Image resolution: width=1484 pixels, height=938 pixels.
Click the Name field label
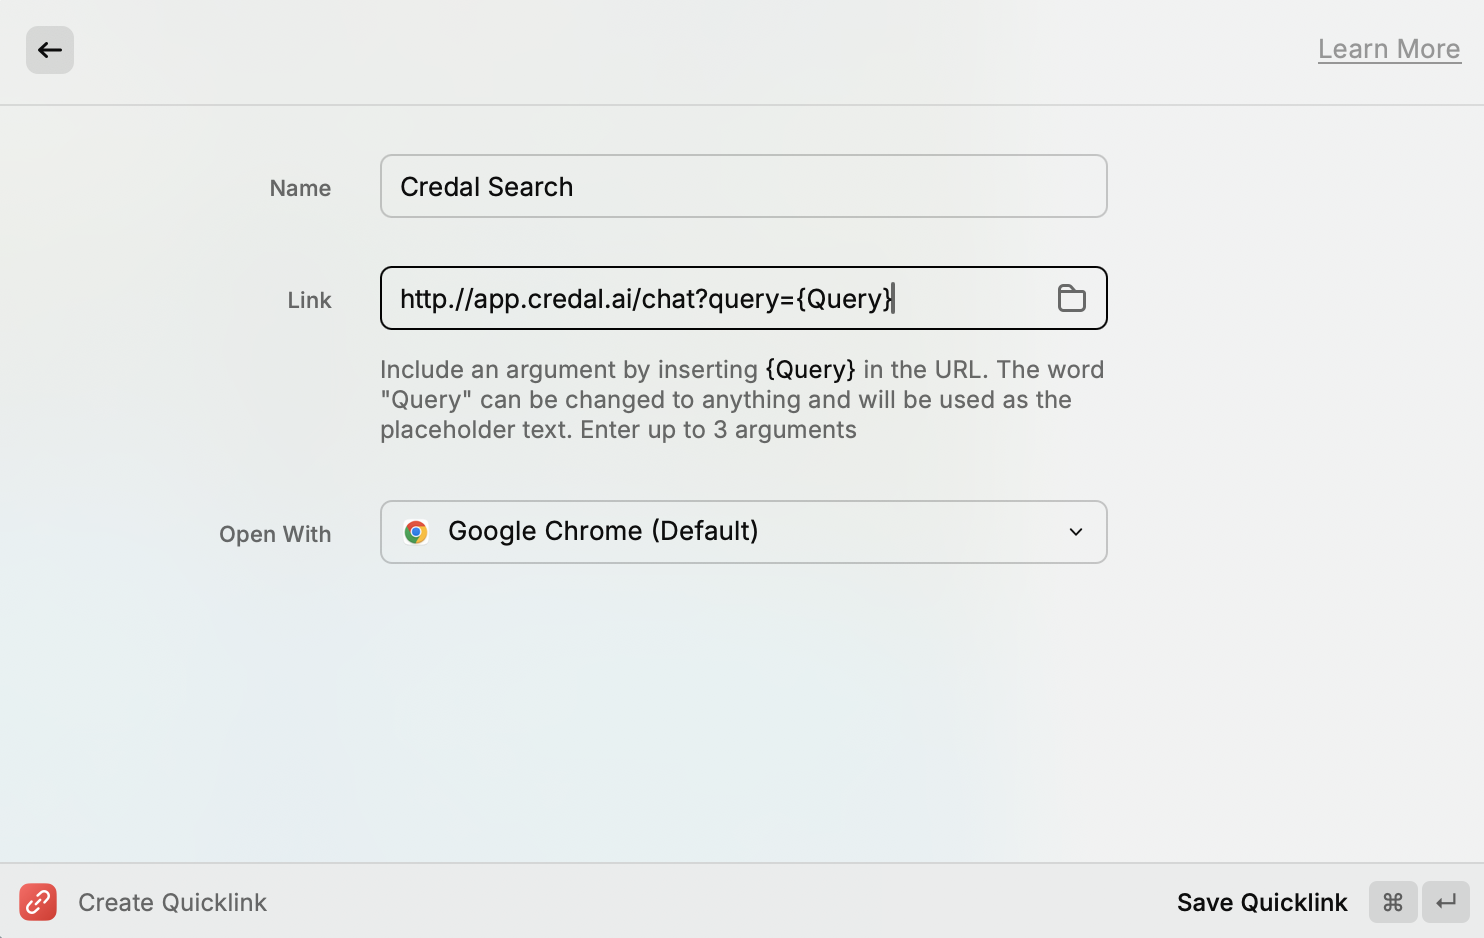pyautogui.click(x=300, y=188)
